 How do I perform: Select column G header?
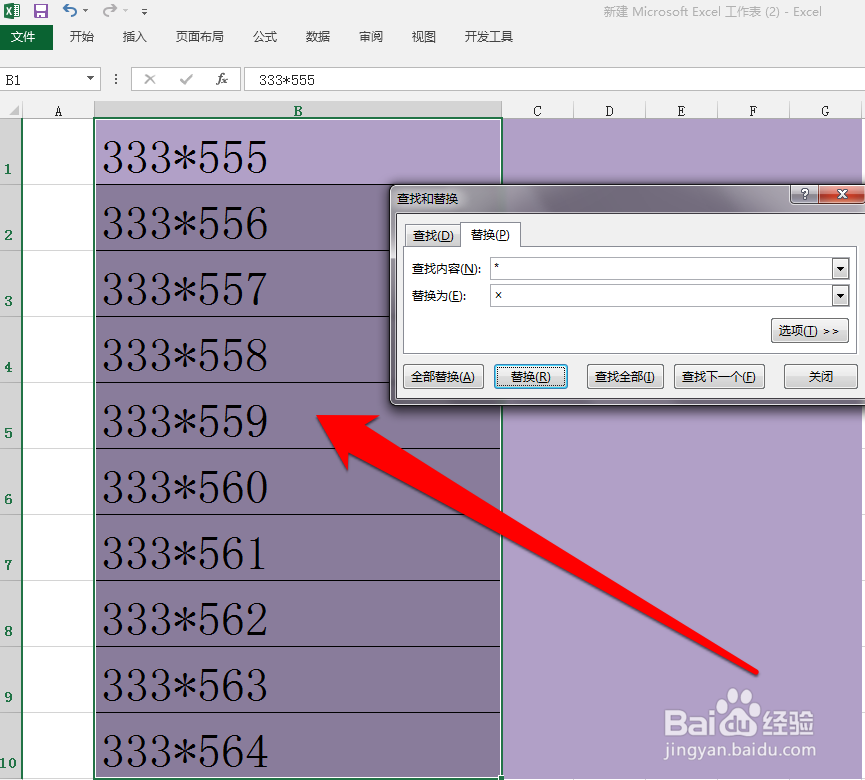coord(825,111)
